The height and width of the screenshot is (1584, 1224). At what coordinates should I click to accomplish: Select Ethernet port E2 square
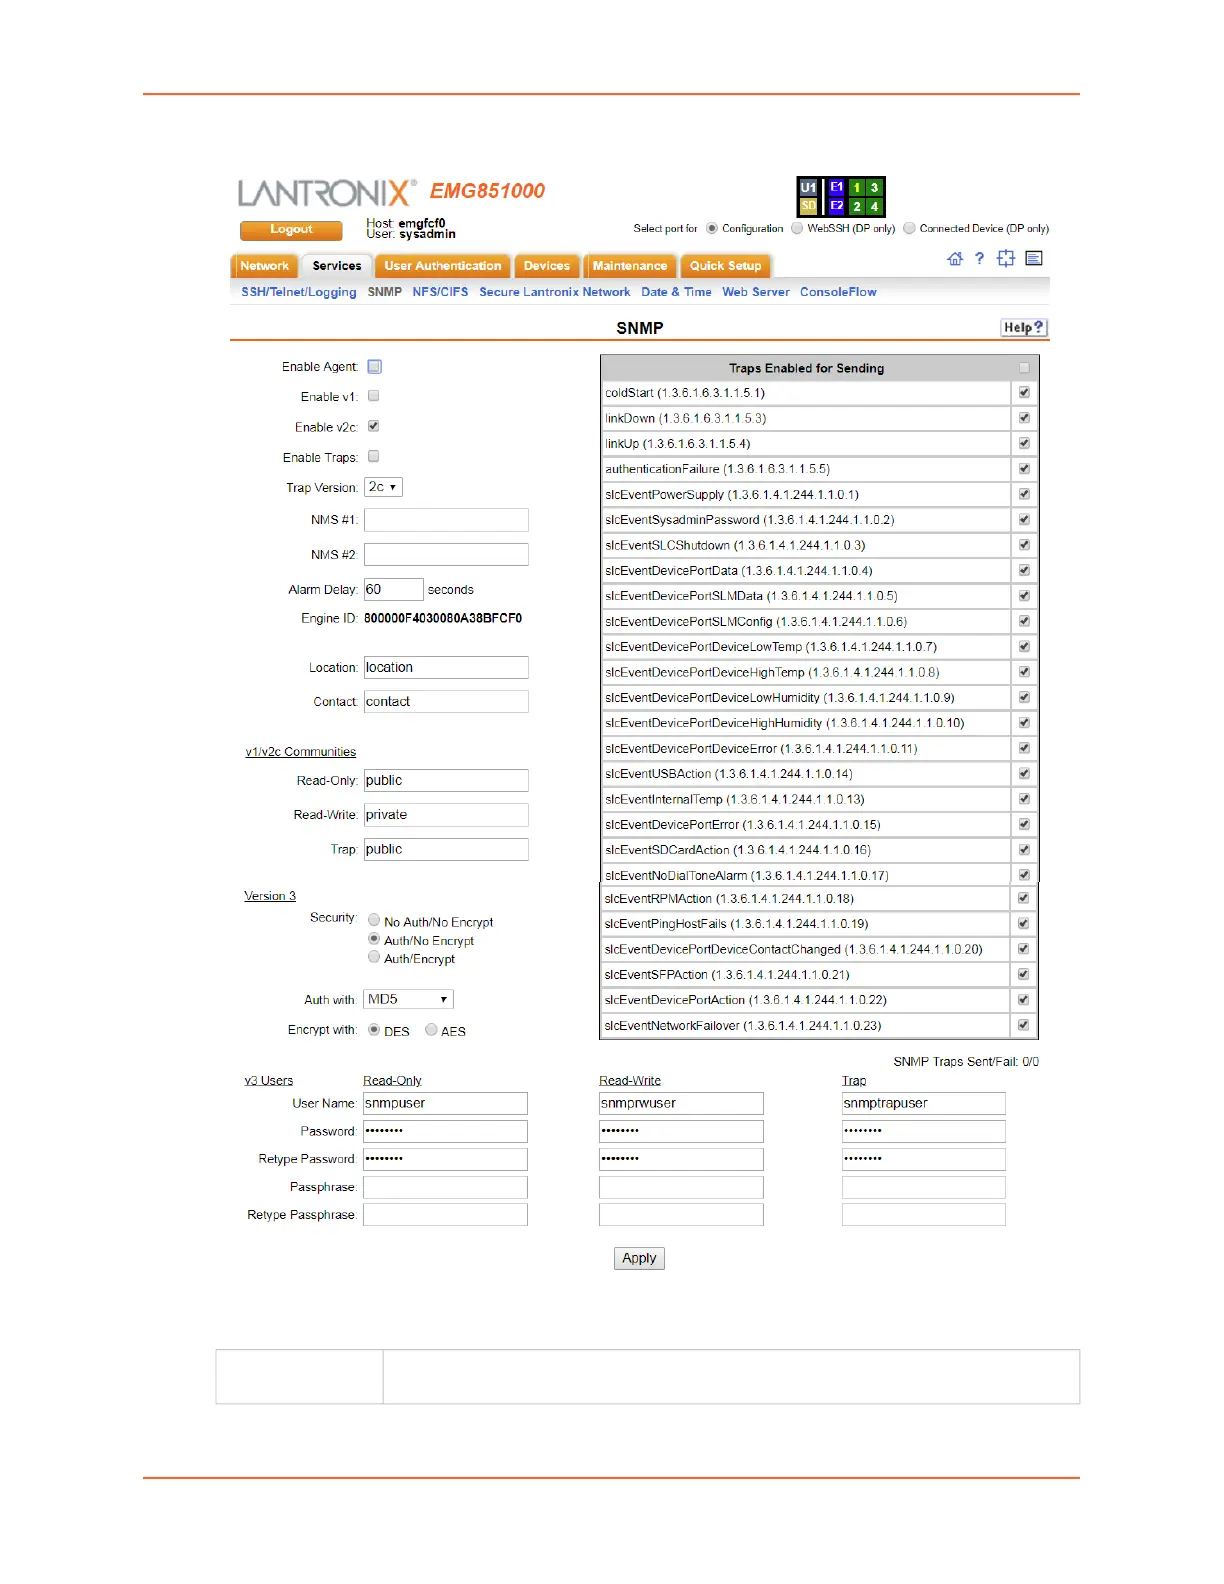point(837,206)
